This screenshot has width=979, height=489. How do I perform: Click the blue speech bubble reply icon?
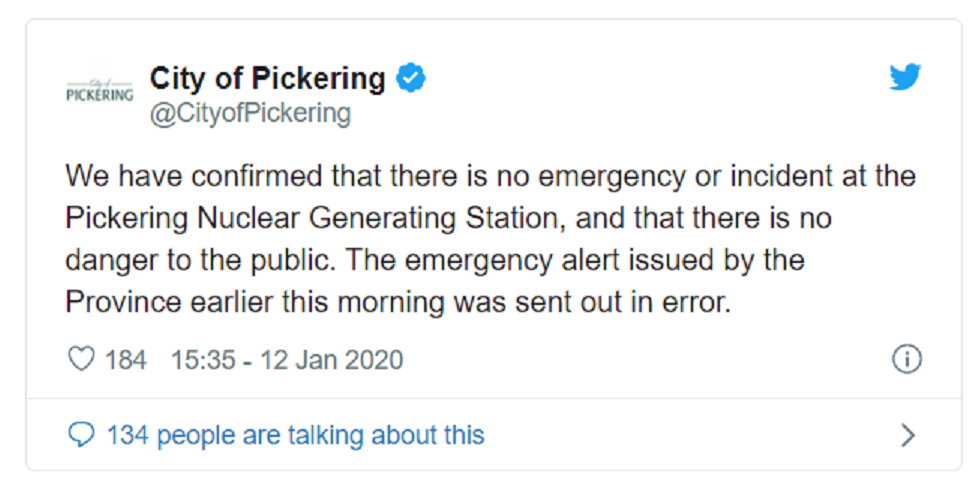coord(81,435)
